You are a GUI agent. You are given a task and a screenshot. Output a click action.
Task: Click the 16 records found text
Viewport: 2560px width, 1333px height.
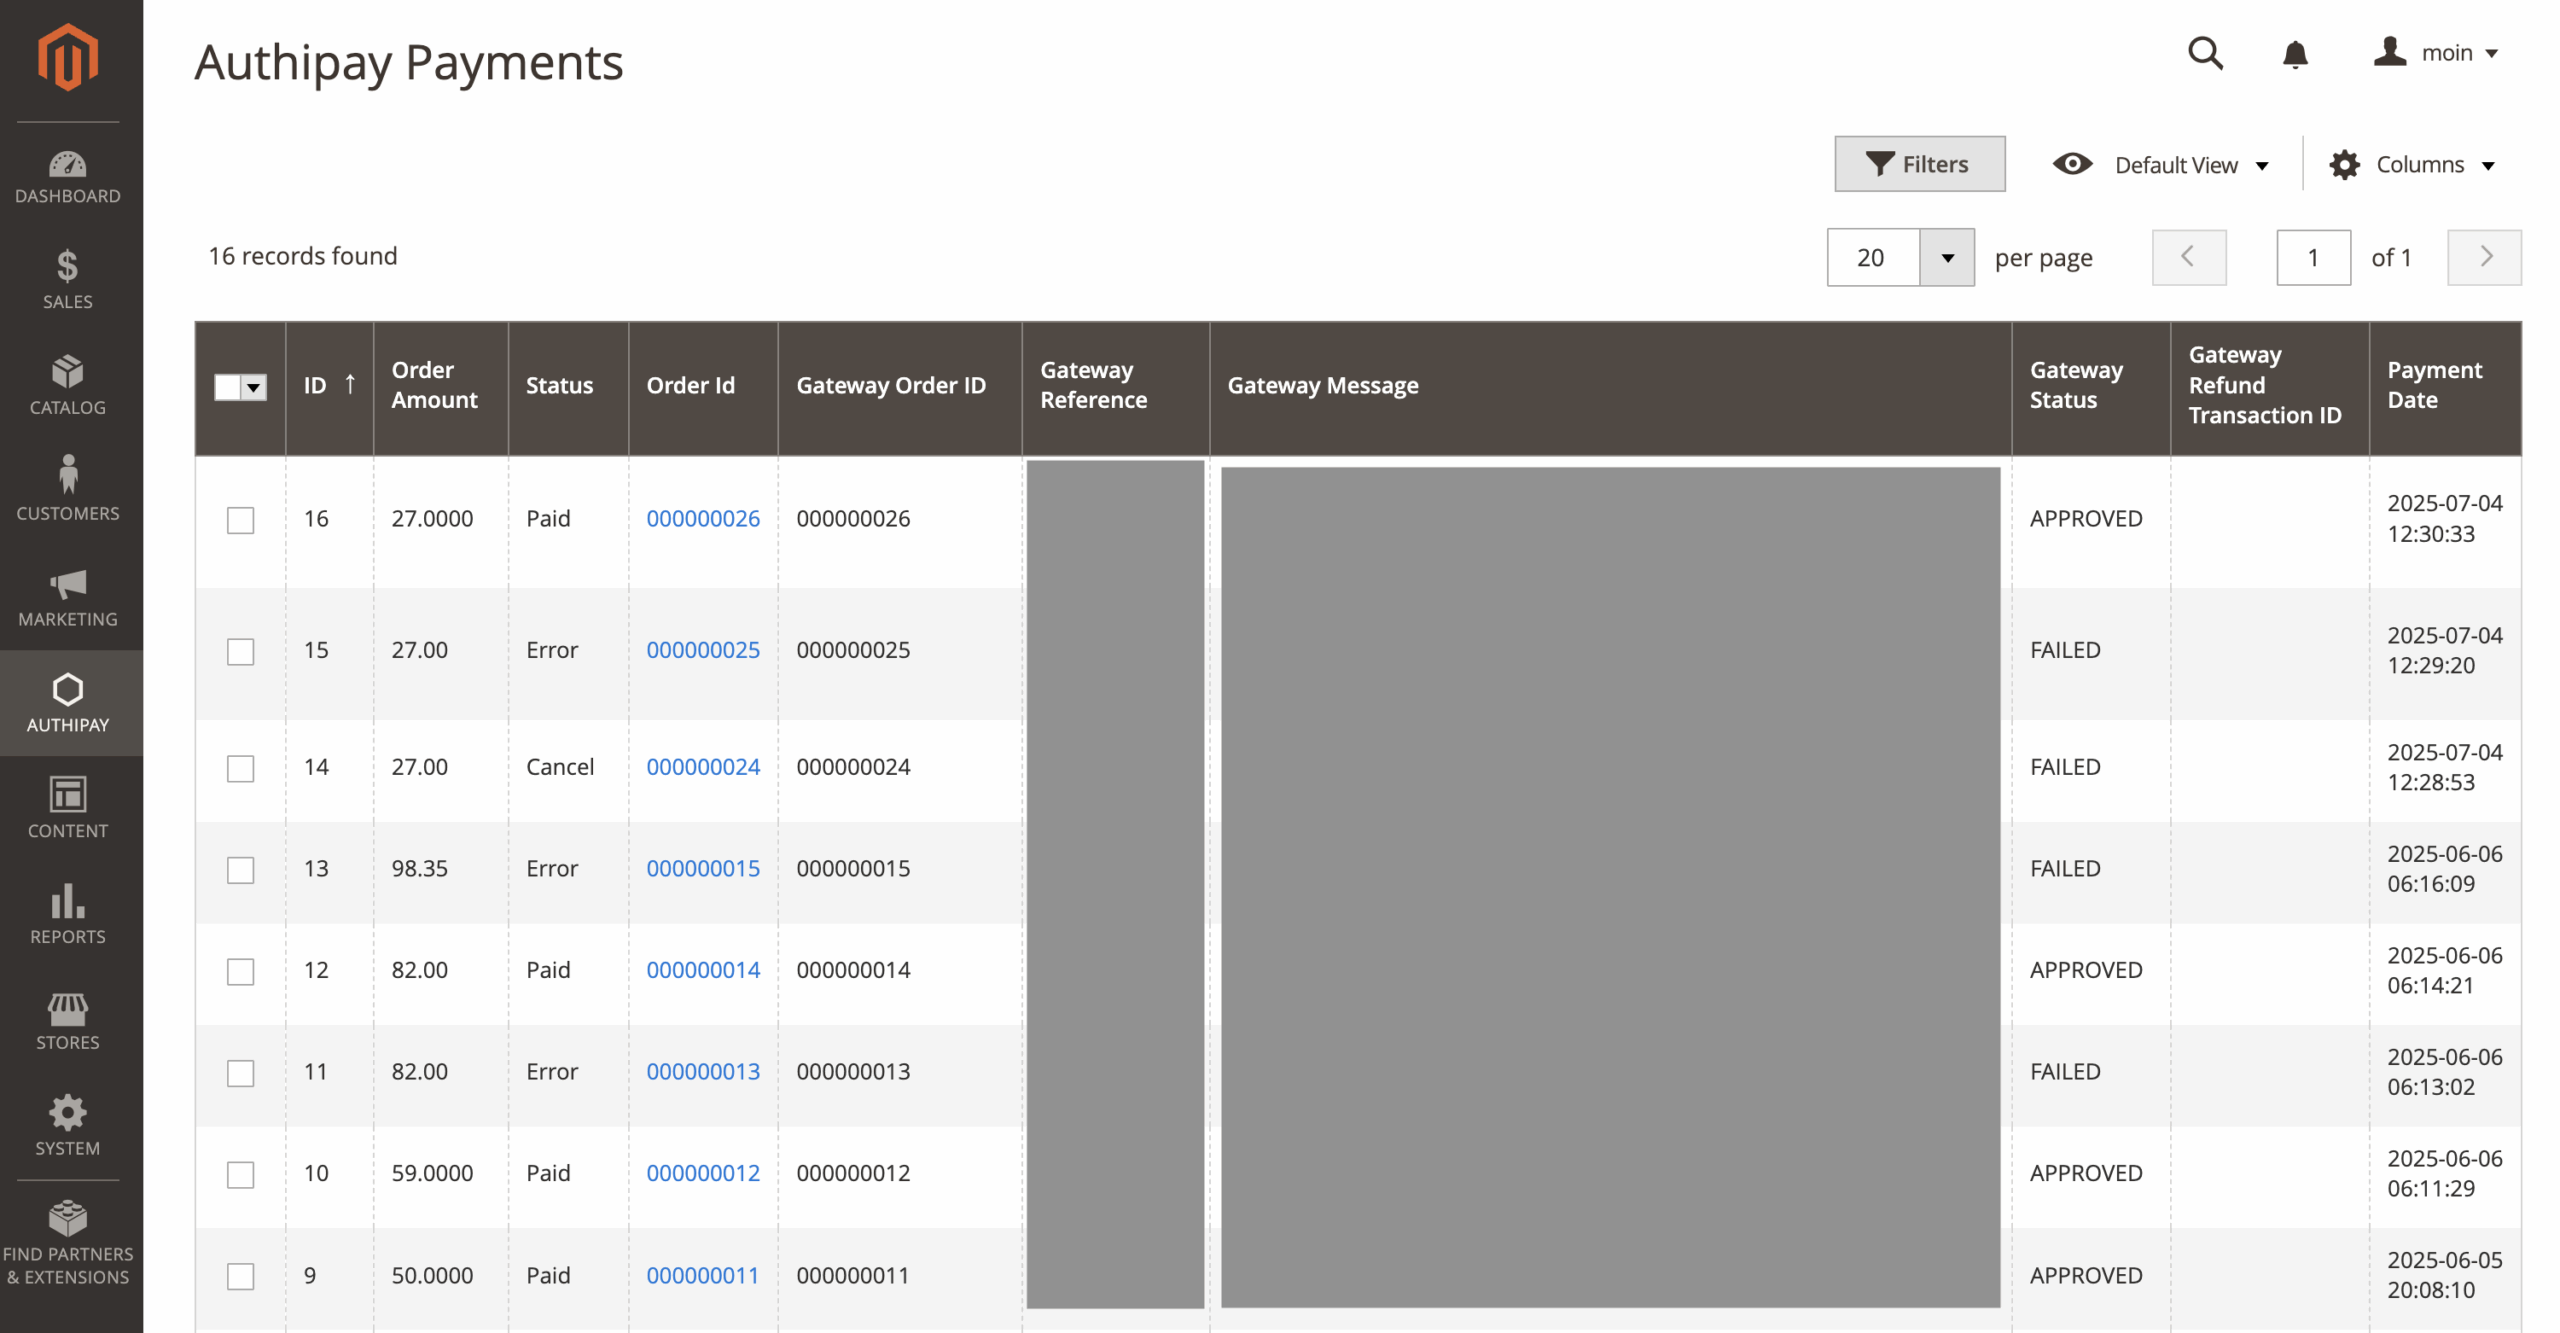click(x=302, y=256)
